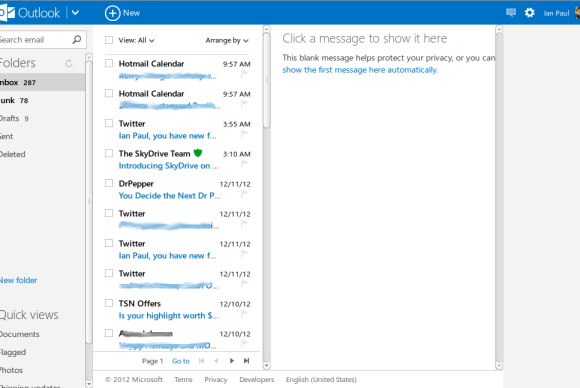Check the TSN Offers message checkbox

109,303
